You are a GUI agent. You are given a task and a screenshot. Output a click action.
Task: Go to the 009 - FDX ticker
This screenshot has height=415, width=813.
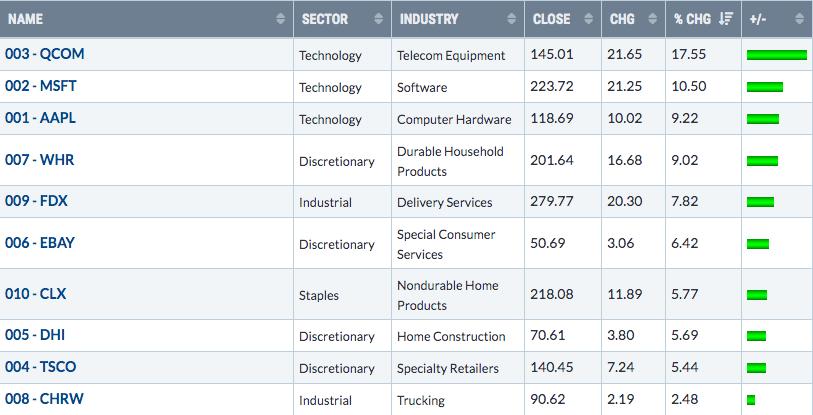(37, 201)
